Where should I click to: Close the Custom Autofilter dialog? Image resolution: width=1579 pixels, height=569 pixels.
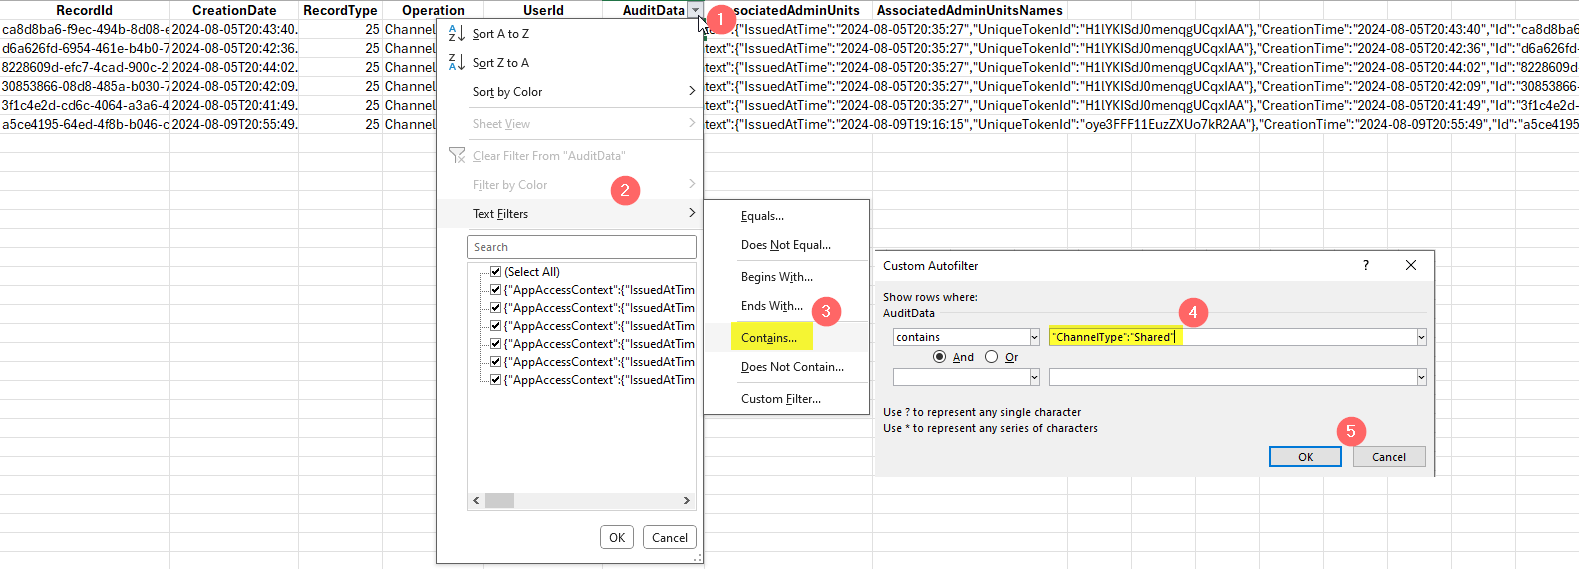1410,265
